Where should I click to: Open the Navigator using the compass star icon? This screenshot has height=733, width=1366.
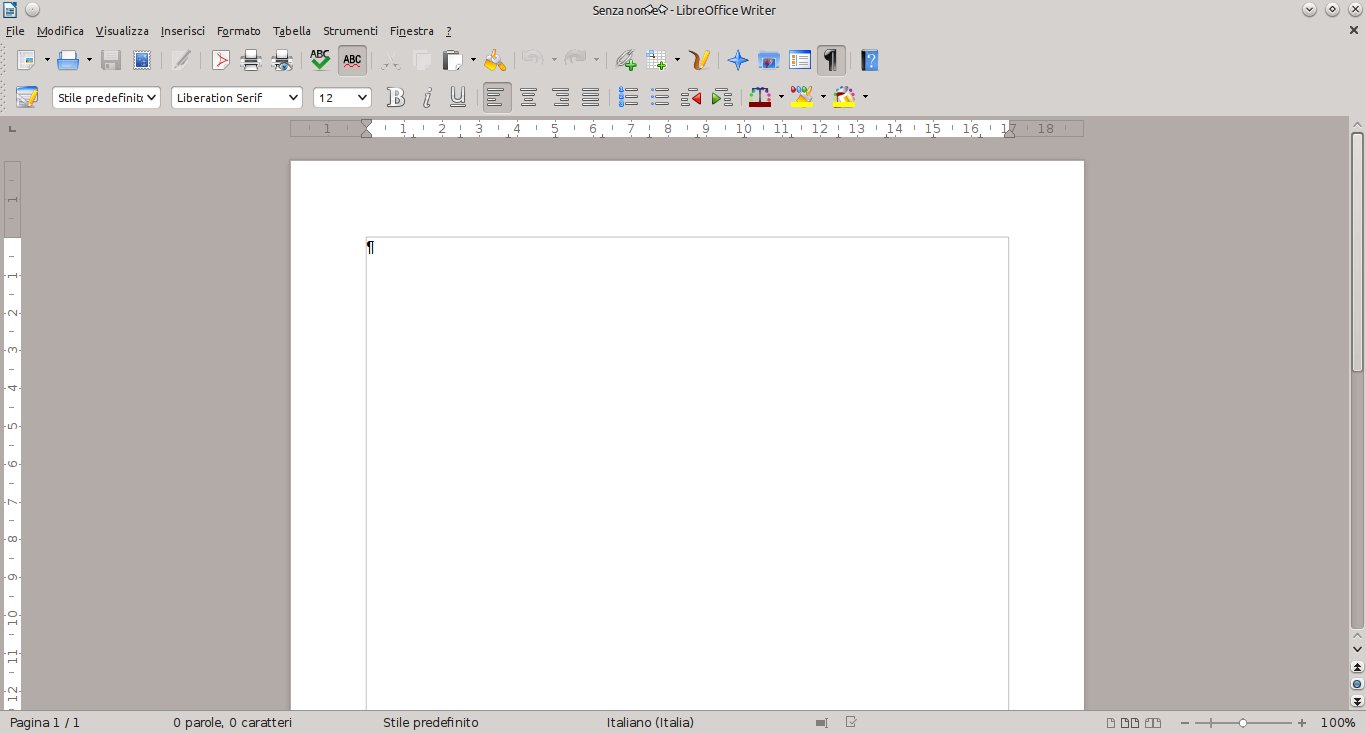pos(738,61)
